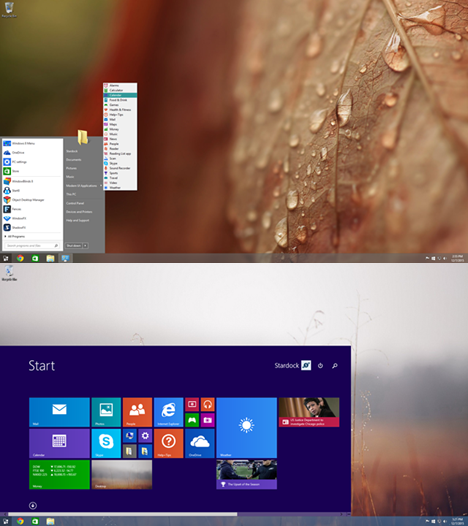This screenshot has width=468, height=526.
Task: Click the Shut down button
Action: click(74, 246)
